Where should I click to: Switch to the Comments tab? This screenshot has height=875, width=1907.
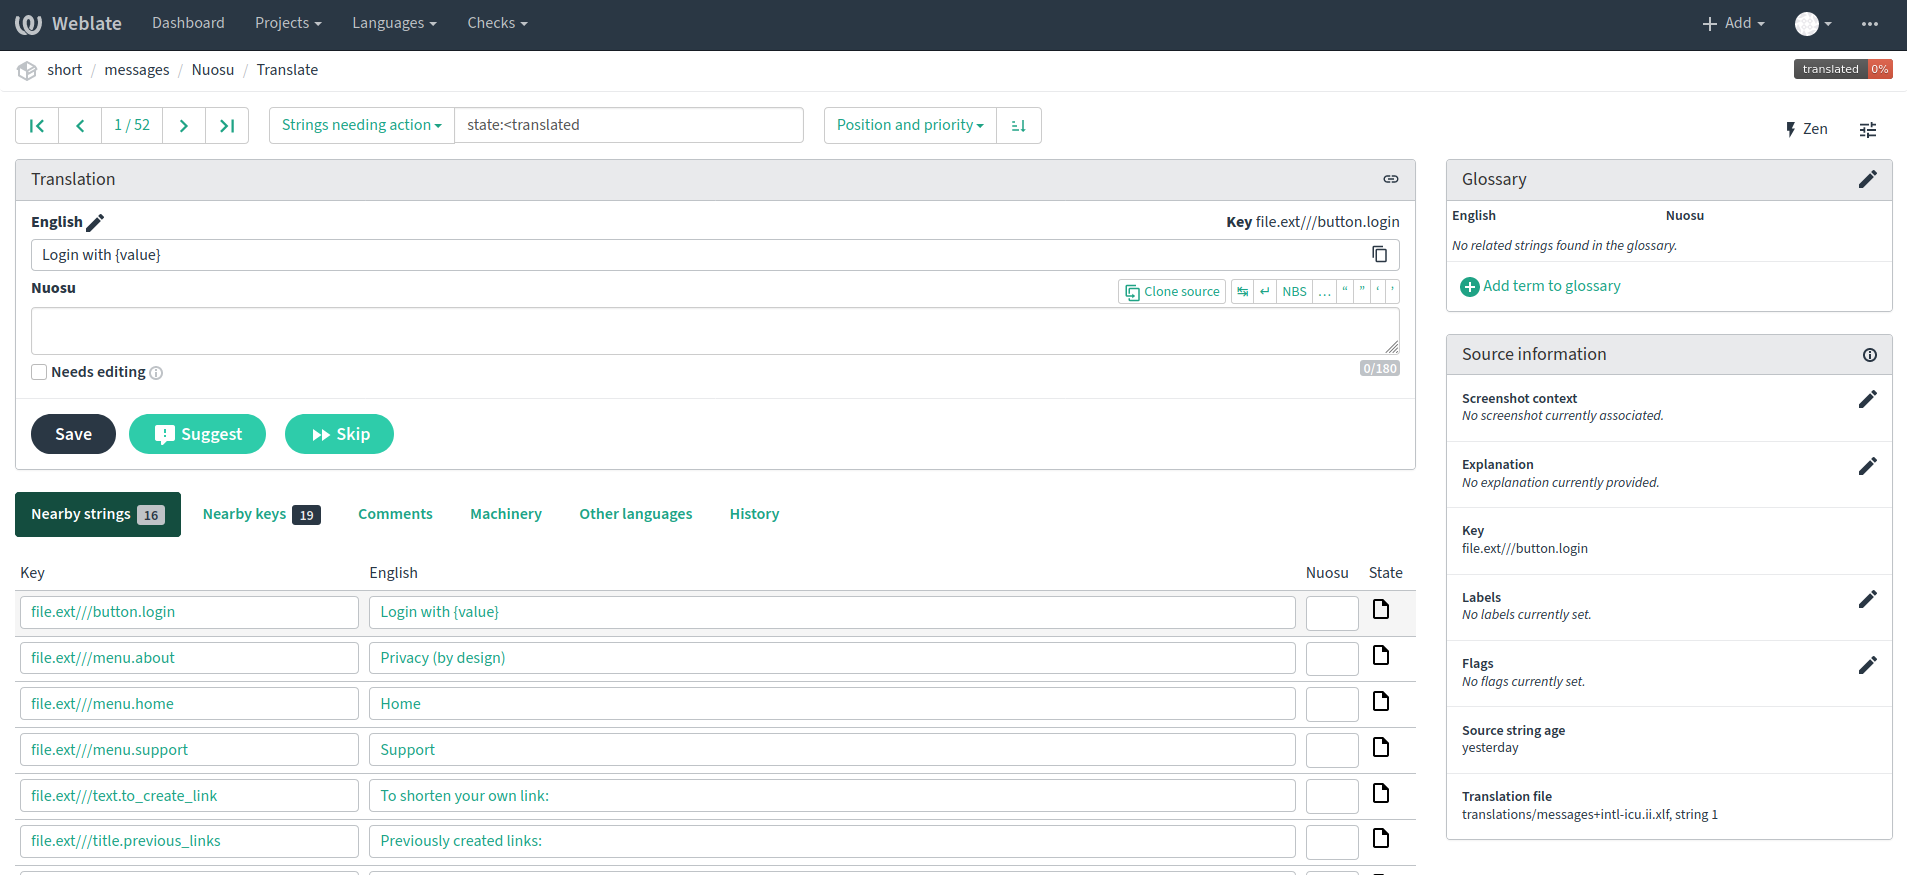(395, 514)
